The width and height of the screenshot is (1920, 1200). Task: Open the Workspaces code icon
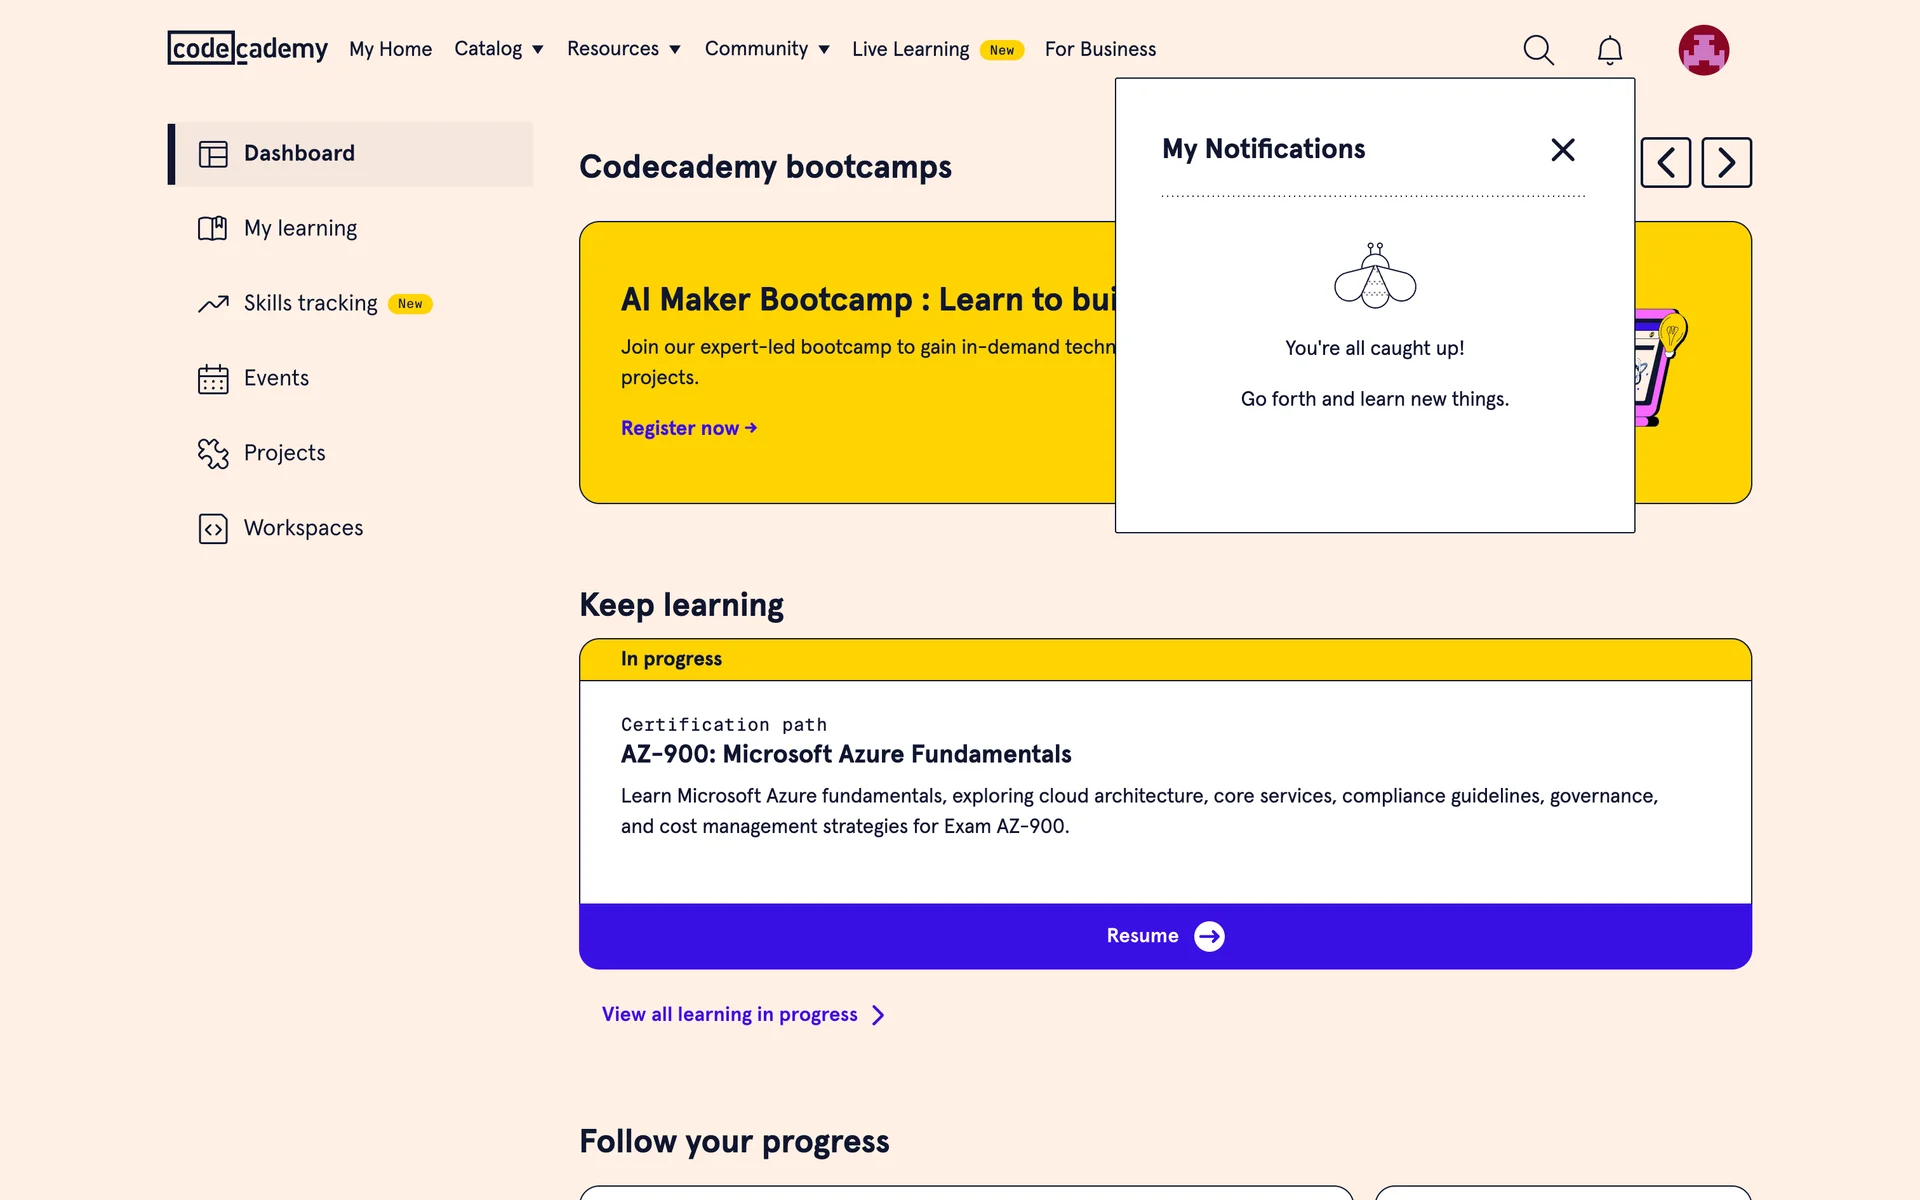coord(213,528)
